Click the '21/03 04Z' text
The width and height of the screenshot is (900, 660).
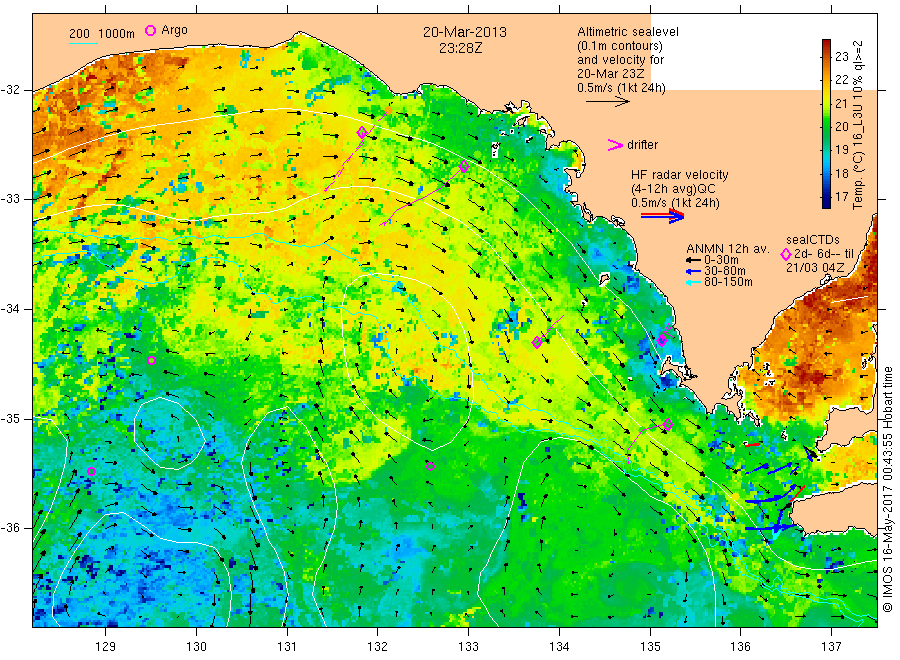[815, 267]
